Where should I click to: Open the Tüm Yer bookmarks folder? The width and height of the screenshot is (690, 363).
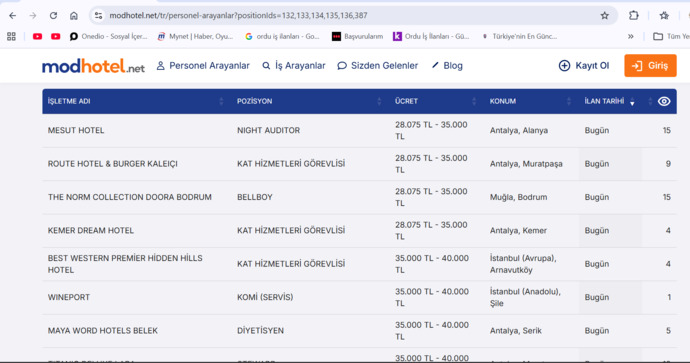point(671,37)
